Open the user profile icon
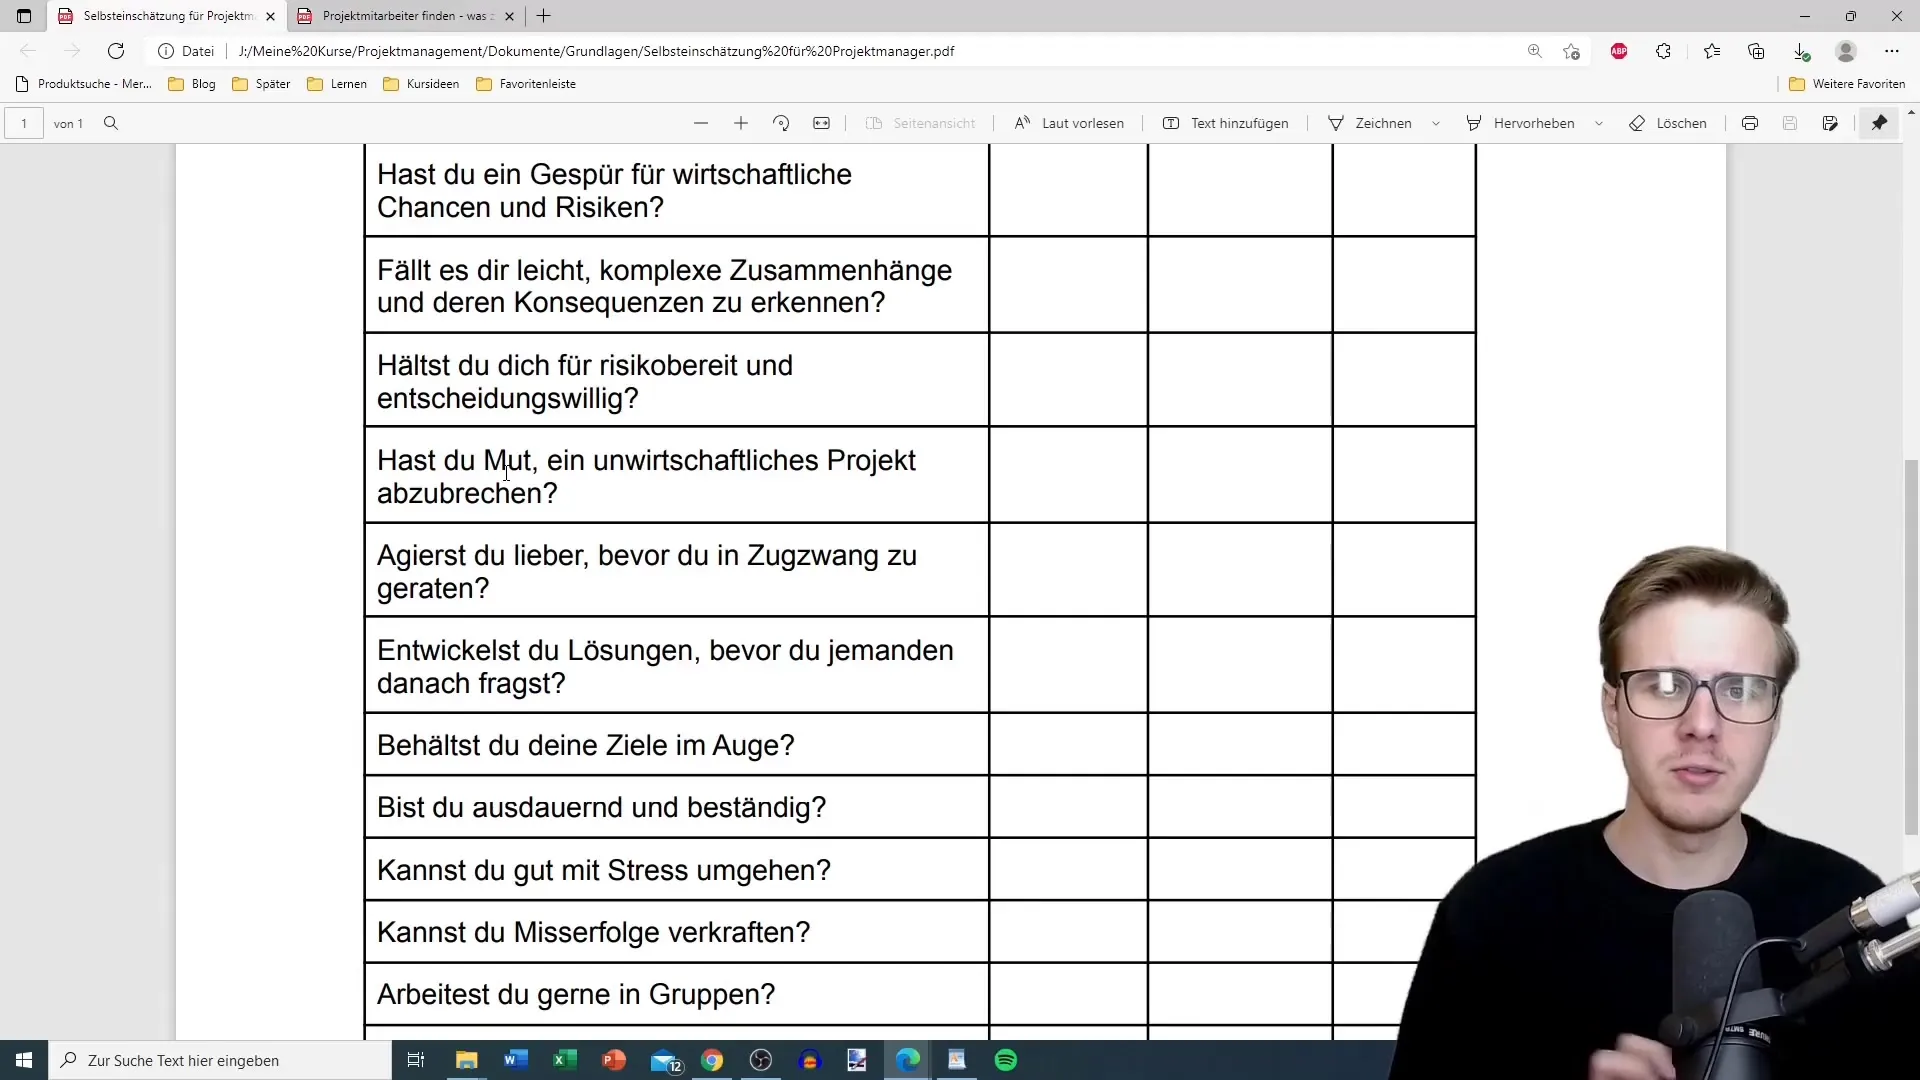Image resolution: width=1920 pixels, height=1080 pixels. (1846, 51)
